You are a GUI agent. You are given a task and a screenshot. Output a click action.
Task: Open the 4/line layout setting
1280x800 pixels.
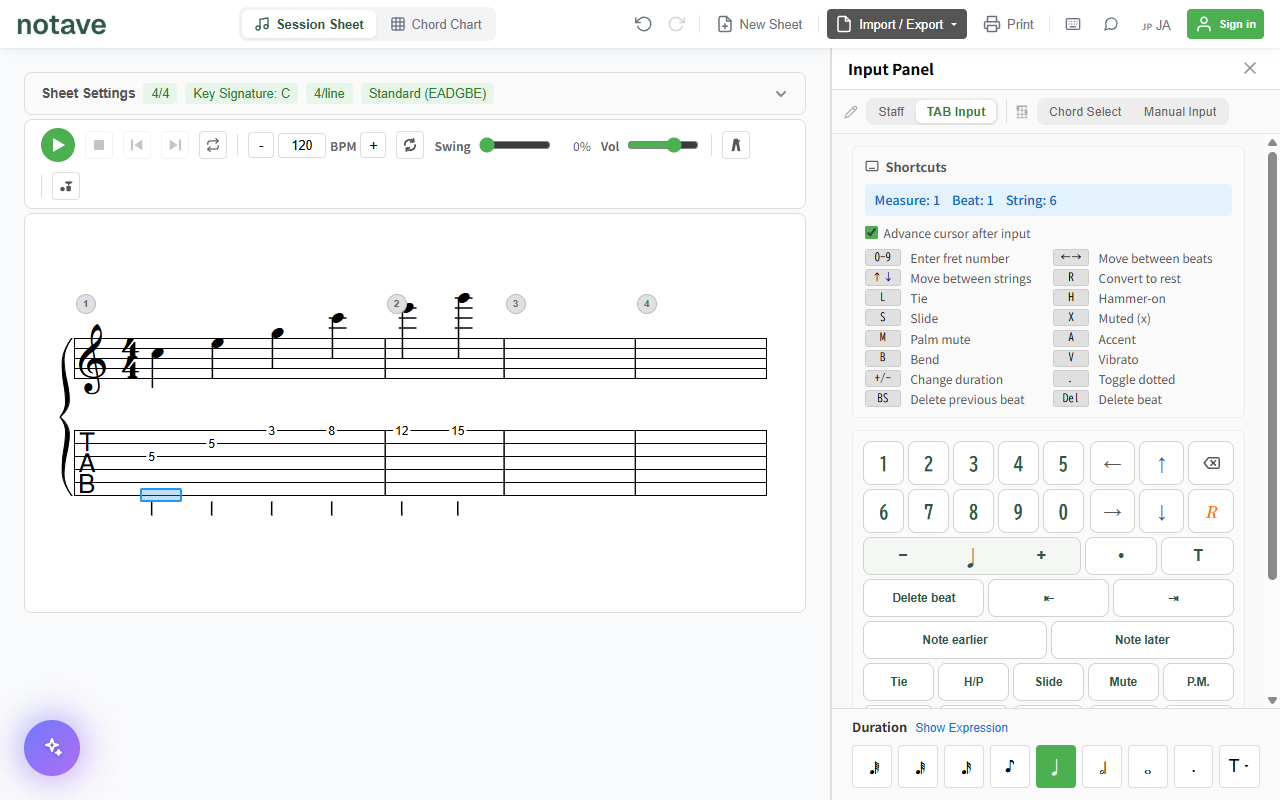click(x=329, y=93)
